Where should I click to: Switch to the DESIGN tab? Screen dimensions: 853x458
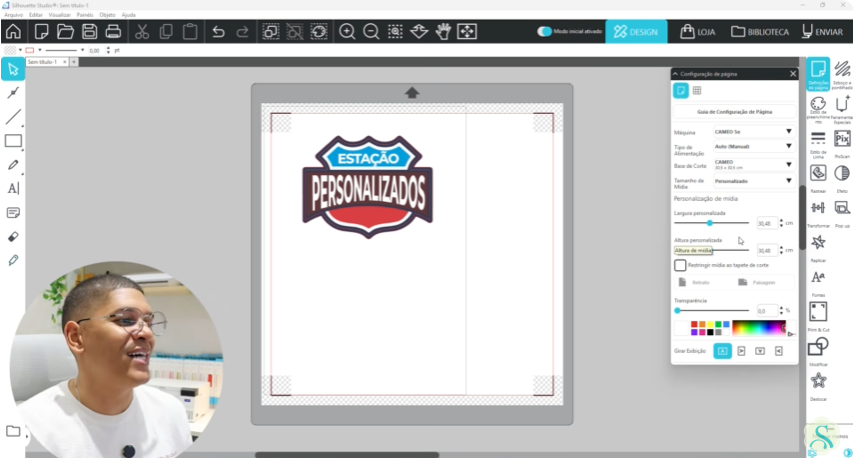pos(636,32)
